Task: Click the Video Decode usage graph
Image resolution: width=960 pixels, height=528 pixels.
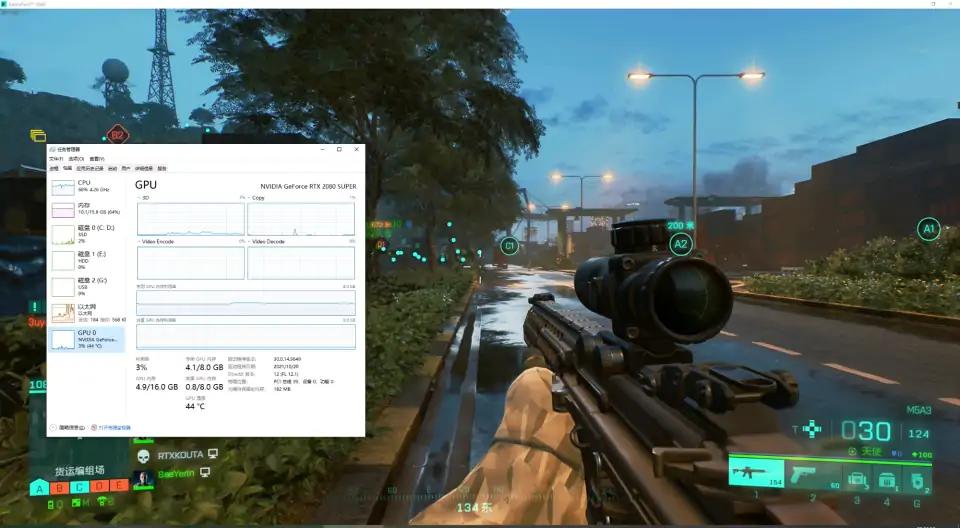Action: click(301, 263)
